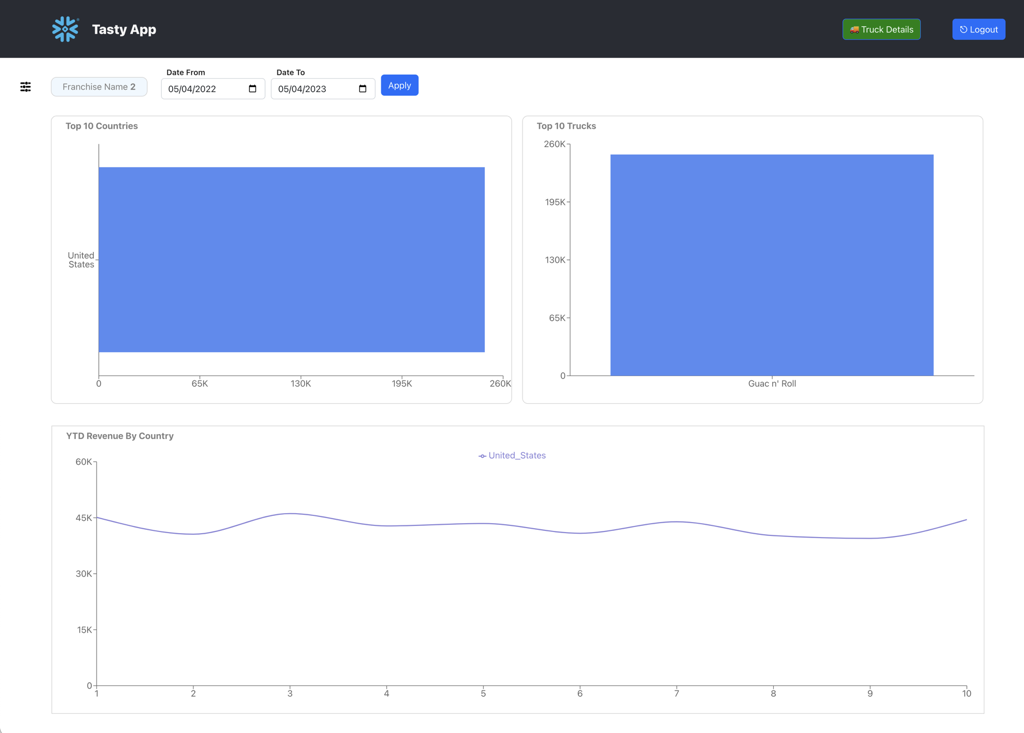Click the Top 10 Countries chart heading

[x=102, y=126]
